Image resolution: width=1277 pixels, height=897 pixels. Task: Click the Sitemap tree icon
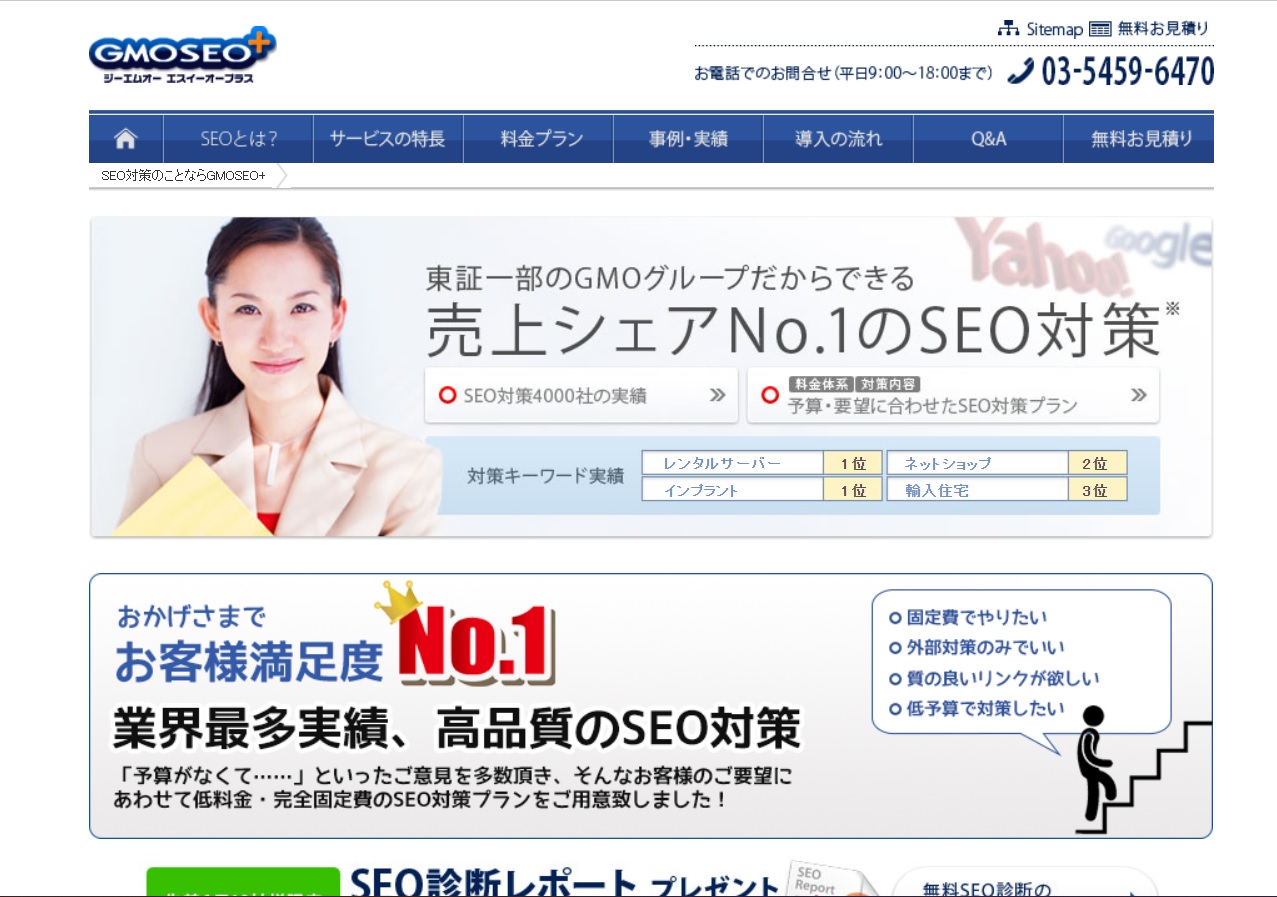coord(1009,28)
